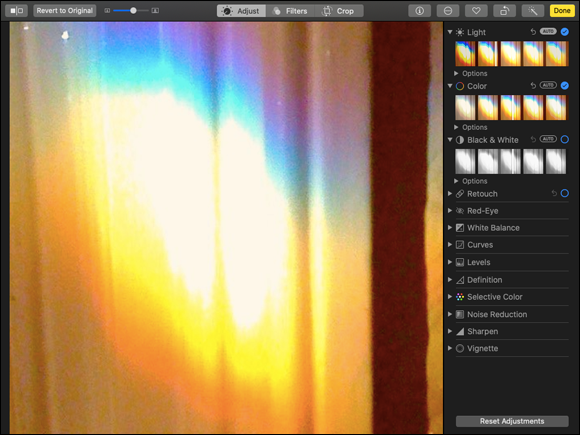
Task: Click the Curves icon
Action: point(460,245)
